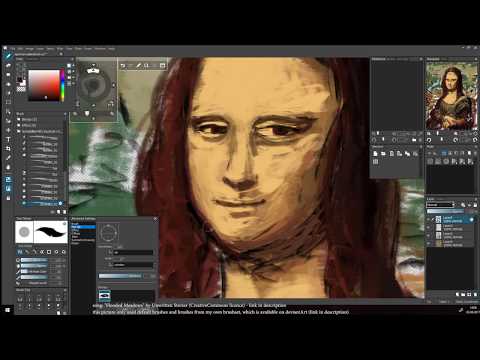480x360 pixels.
Task: Click the rainbow hue strip beside color square
Action: click(x=62, y=85)
